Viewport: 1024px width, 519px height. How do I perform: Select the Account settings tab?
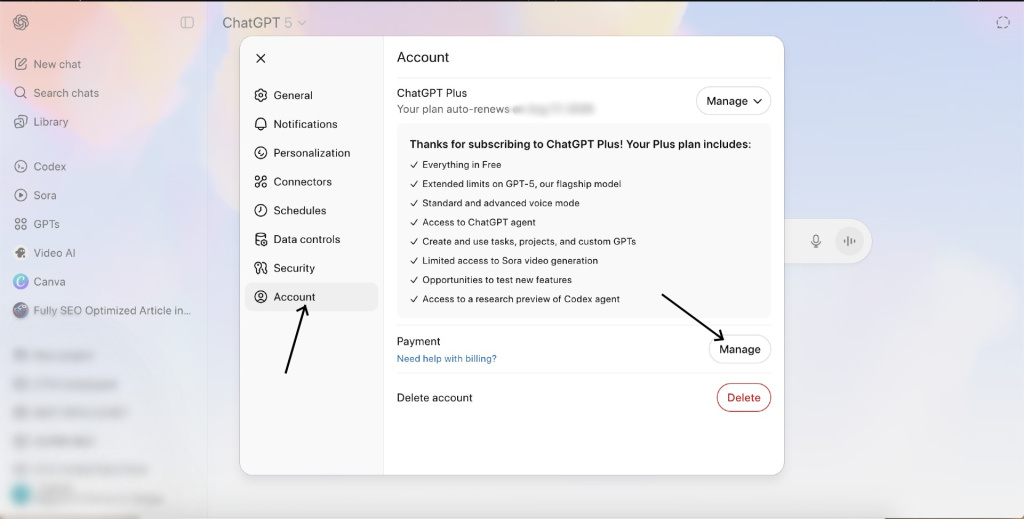(312, 296)
